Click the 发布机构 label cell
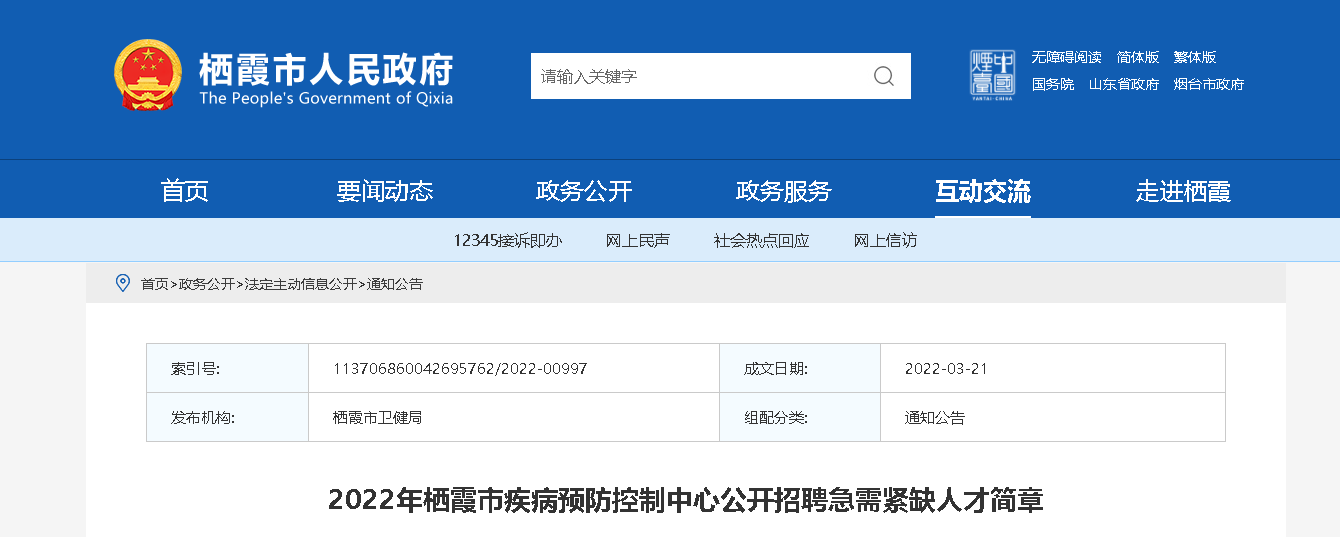 (x=227, y=417)
